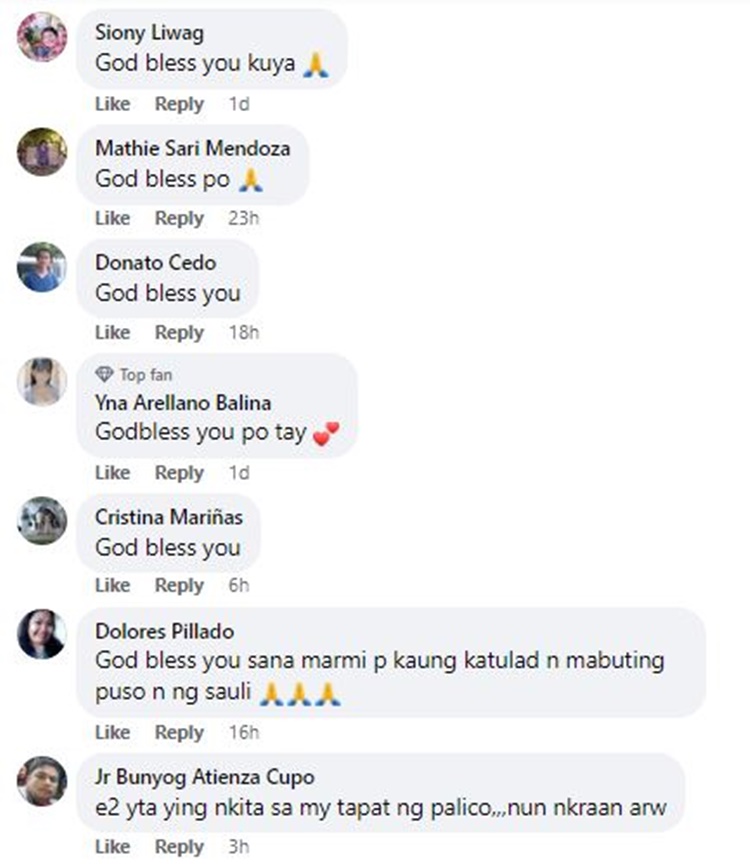Like Siony Liwag's comment
Image resolution: width=750 pixels, height=864 pixels.
(112, 104)
